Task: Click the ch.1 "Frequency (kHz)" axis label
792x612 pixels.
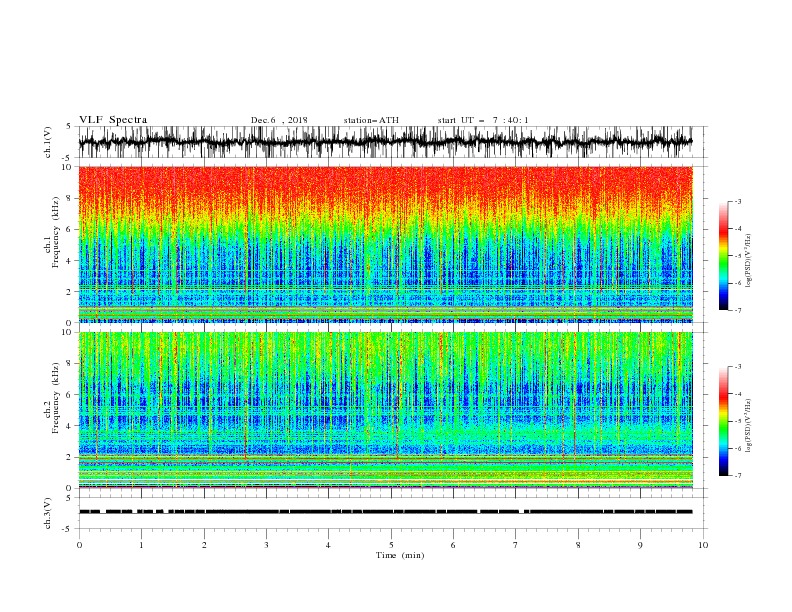Action: [55, 233]
